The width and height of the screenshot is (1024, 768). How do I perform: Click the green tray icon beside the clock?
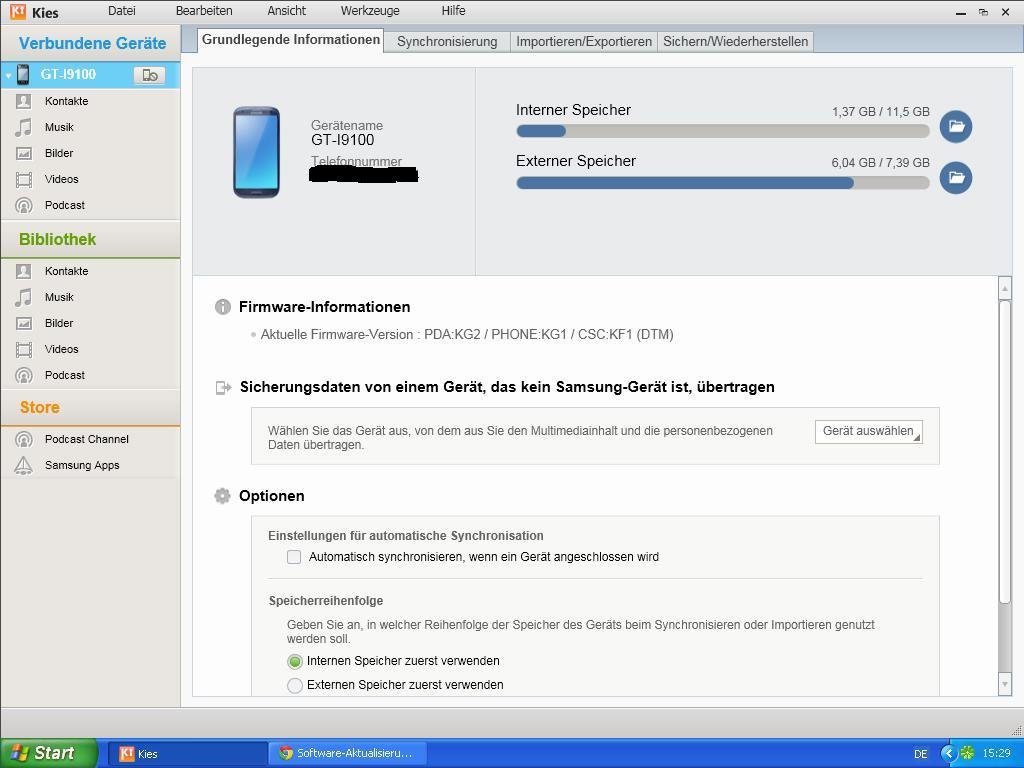967,753
